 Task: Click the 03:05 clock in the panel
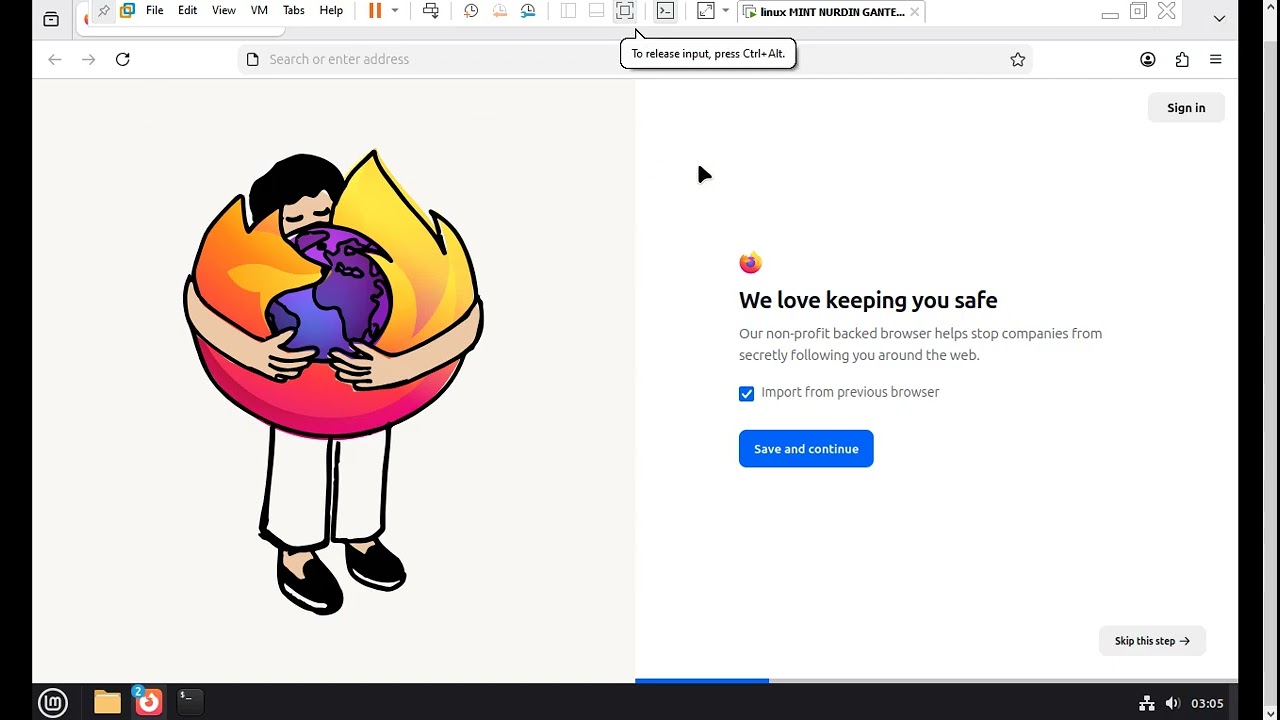(x=1207, y=704)
